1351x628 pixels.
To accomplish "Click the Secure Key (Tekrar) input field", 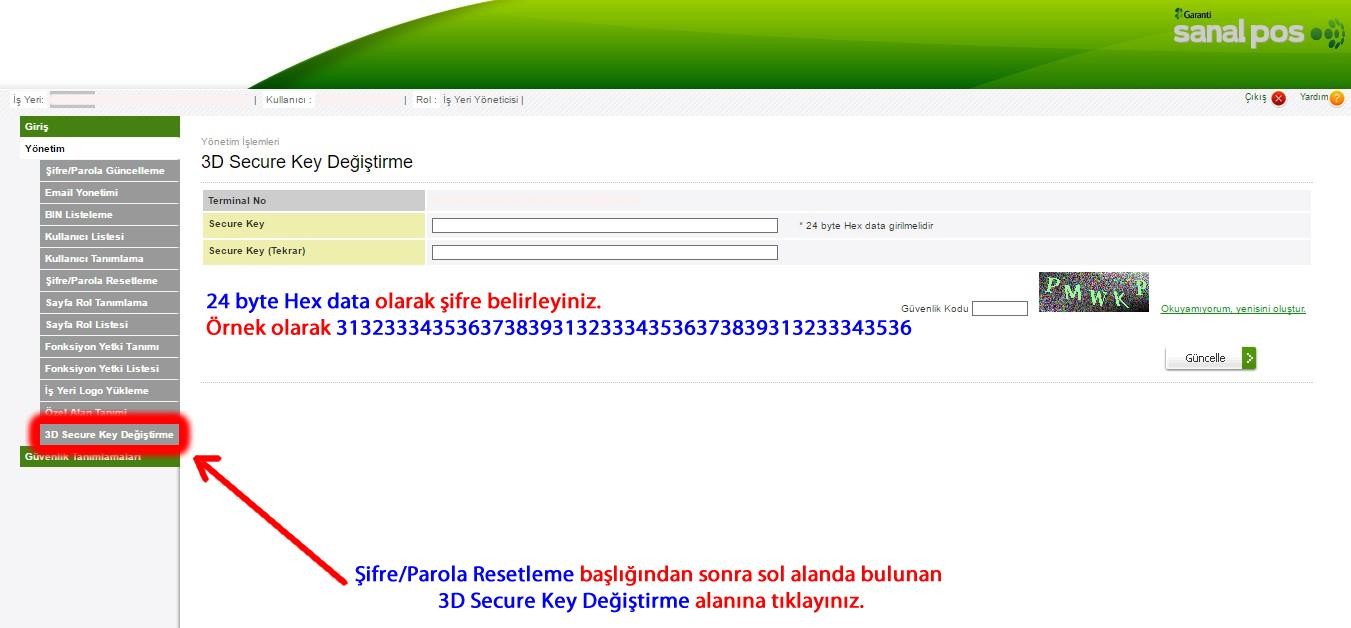I will pyautogui.click(x=604, y=252).
